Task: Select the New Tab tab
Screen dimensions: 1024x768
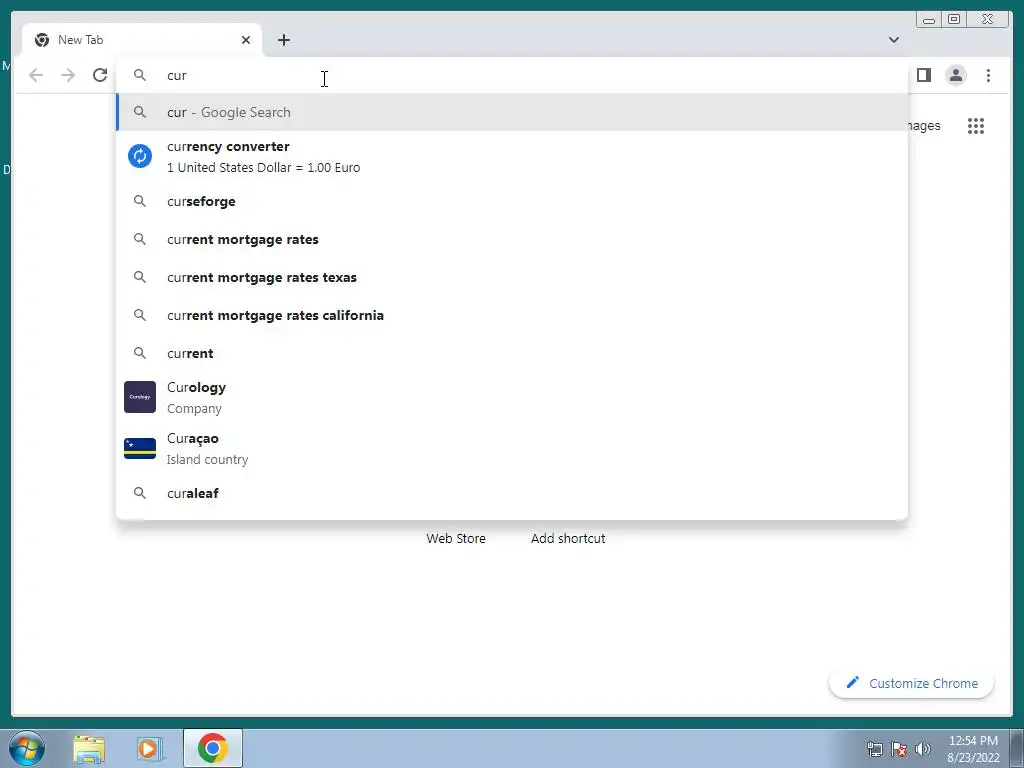Action: coord(142,40)
